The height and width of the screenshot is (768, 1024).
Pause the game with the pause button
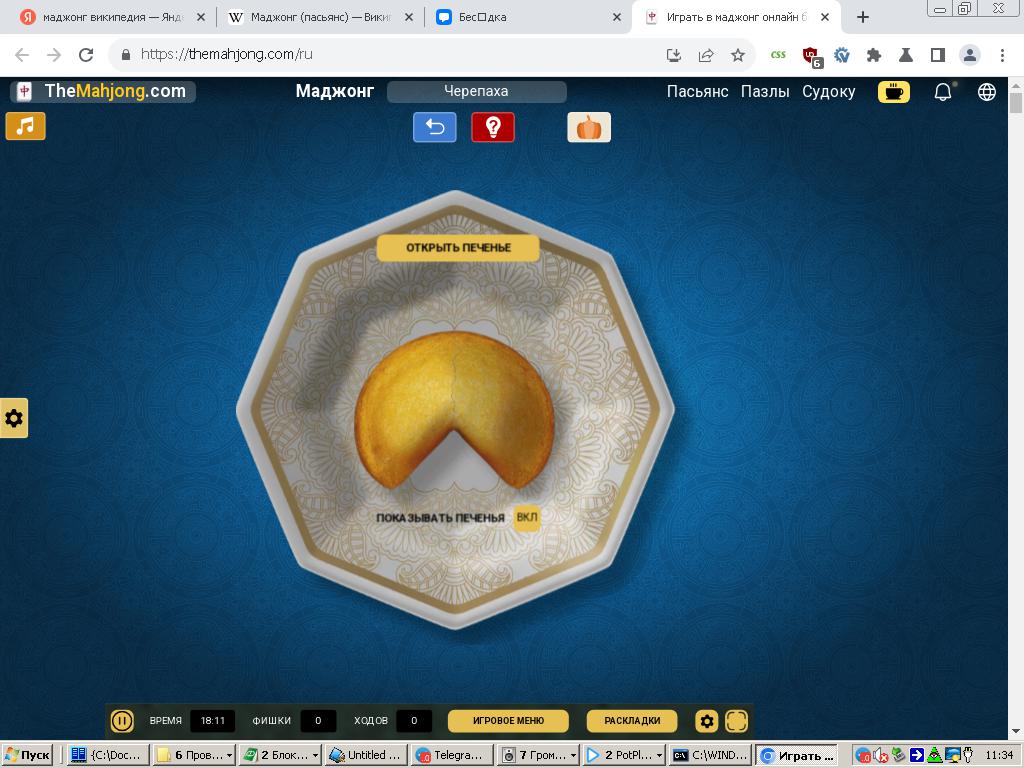122,720
